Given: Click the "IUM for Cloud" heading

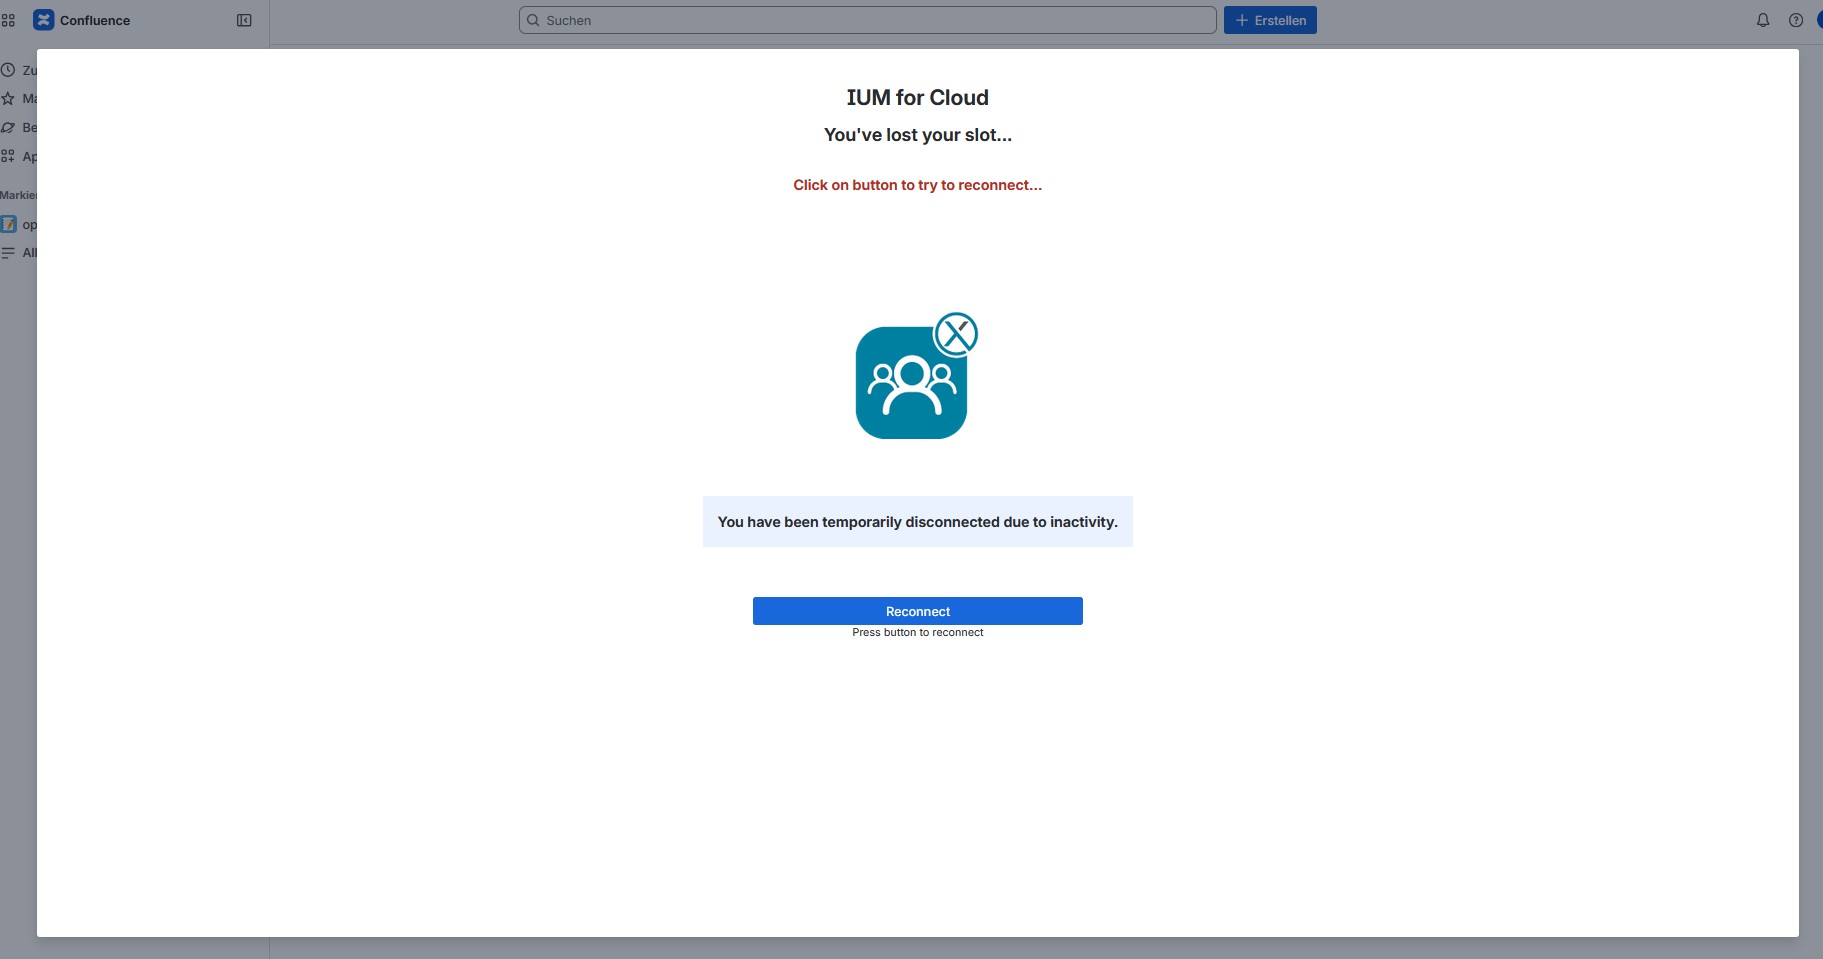Looking at the screenshot, I should [918, 97].
